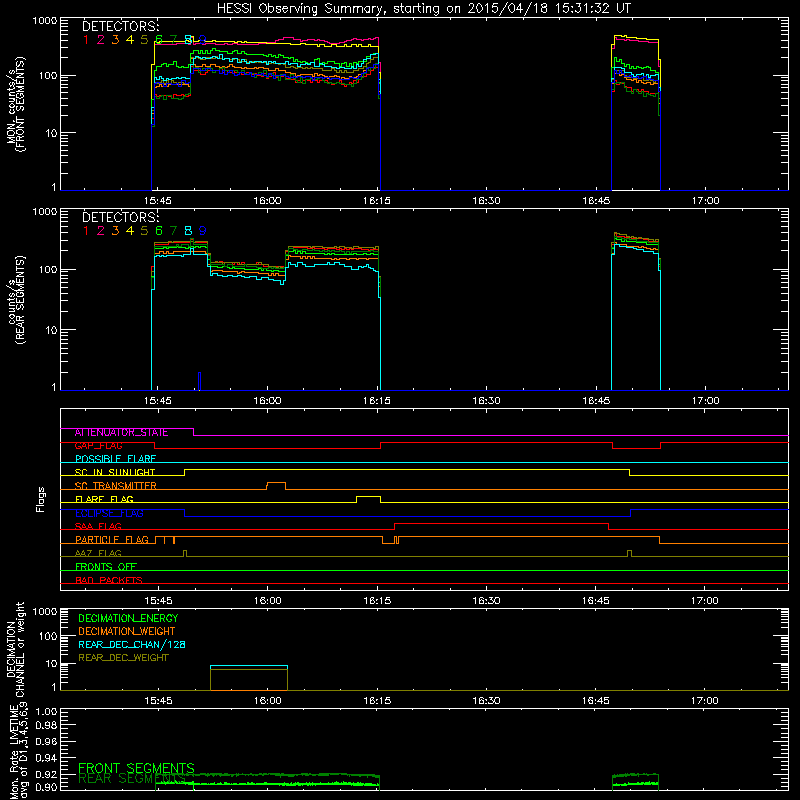Click the FLARE_FLAG label
The width and height of the screenshot is (800, 800).
coord(104,499)
